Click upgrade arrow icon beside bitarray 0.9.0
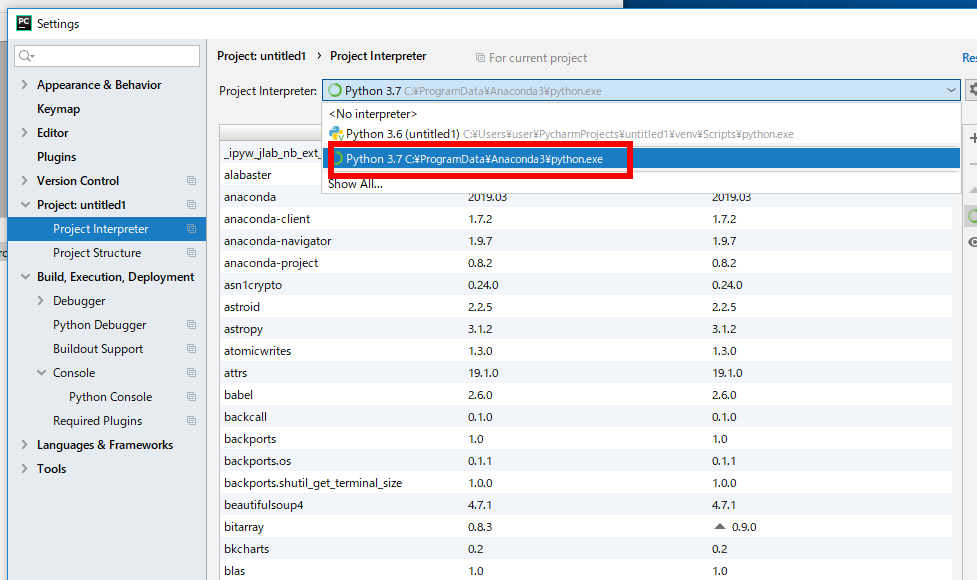The height and width of the screenshot is (580, 977). (x=720, y=526)
